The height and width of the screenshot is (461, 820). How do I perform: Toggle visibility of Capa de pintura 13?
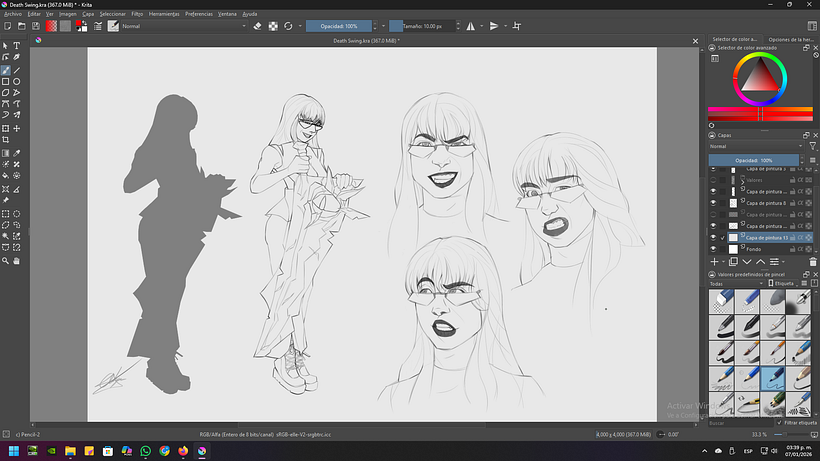point(714,238)
